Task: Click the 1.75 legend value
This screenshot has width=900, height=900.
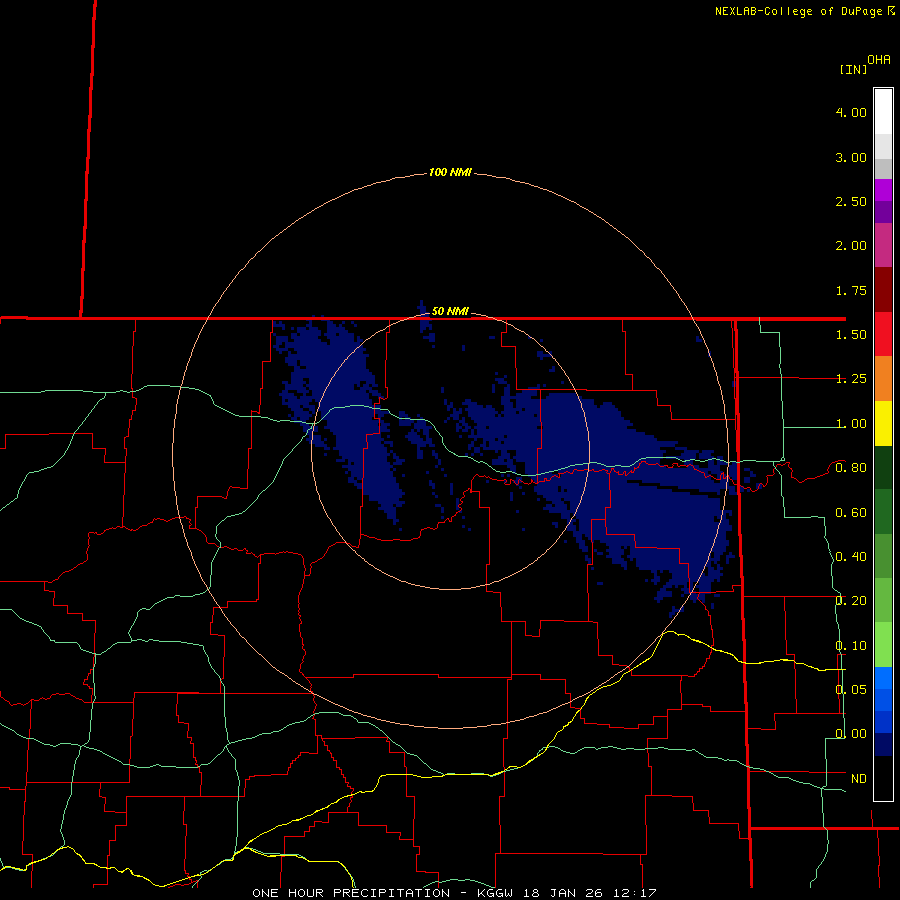Action: pos(851,290)
